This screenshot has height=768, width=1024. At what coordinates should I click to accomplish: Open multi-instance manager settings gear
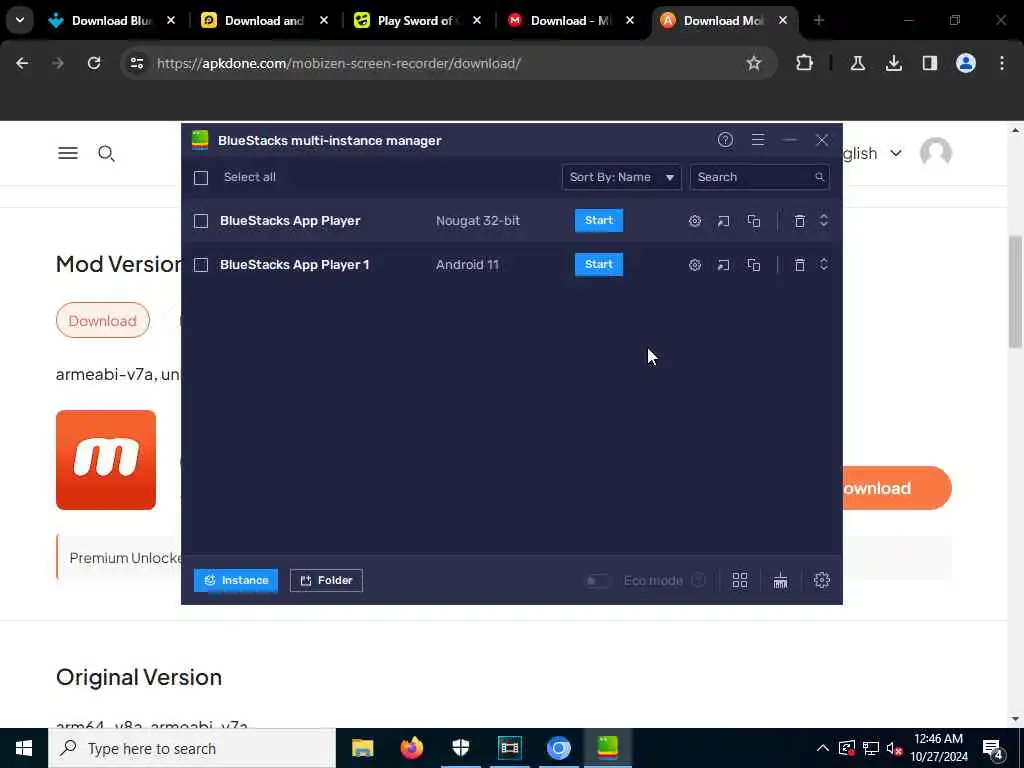822,580
